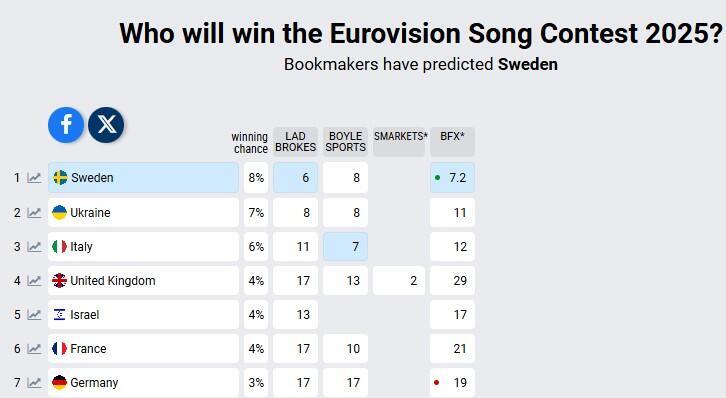The width and height of the screenshot is (726, 398).
Task: Open the trend chart icon for Italy
Action: coord(34,247)
